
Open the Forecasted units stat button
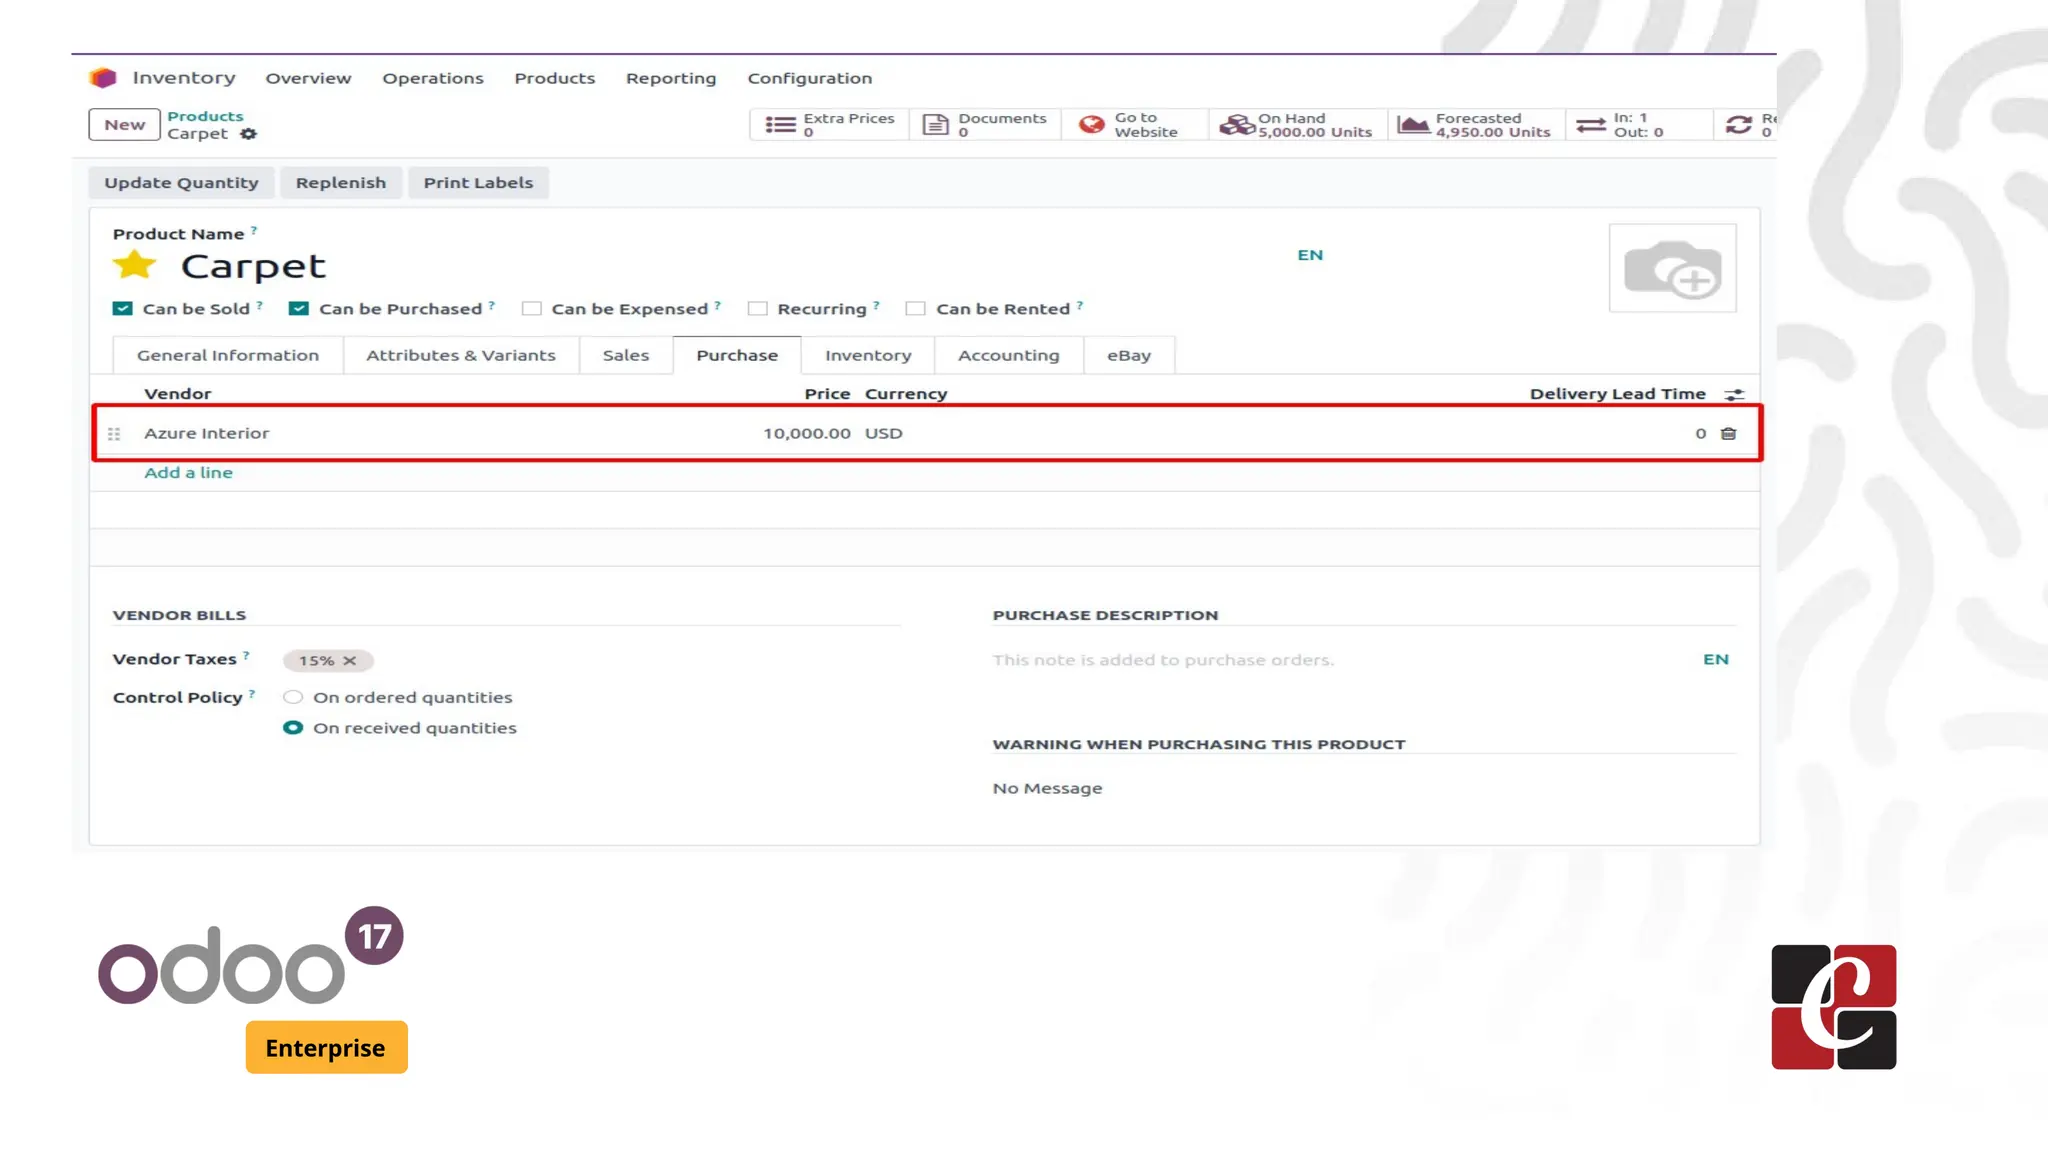1475,125
